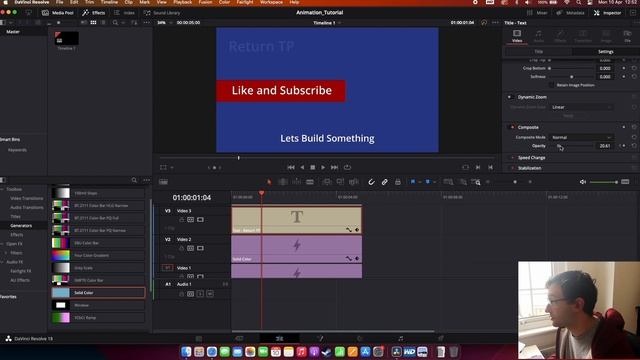640x360 pixels.
Task: Mute timeline audio via speaker icon
Action: [x=583, y=182]
